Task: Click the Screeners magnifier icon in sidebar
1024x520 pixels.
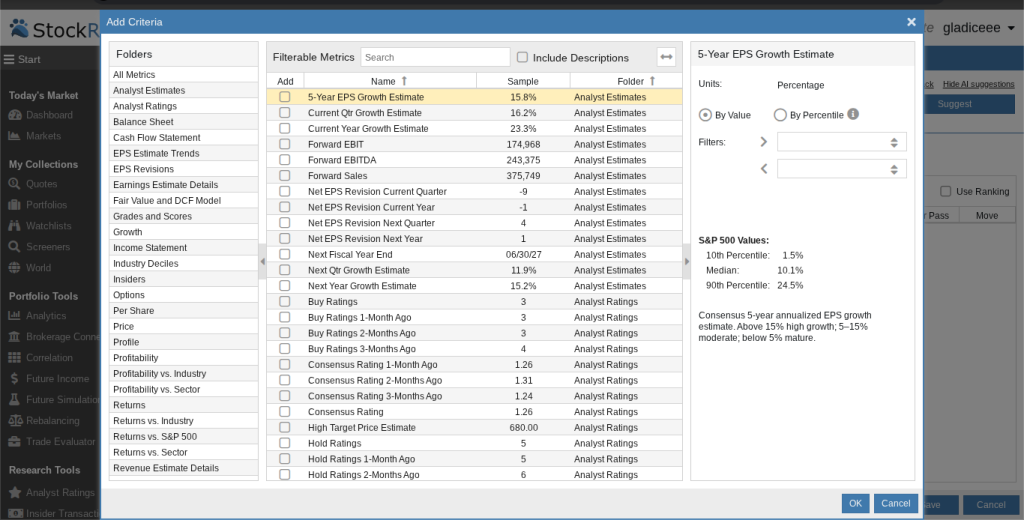Action: pyautogui.click(x=14, y=247)
